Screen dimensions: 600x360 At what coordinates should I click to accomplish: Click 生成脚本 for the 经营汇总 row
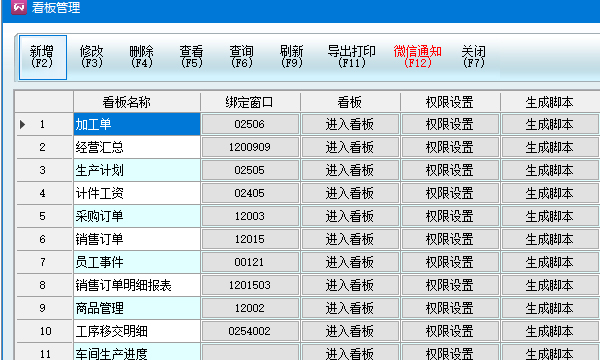tap(550, 147)
